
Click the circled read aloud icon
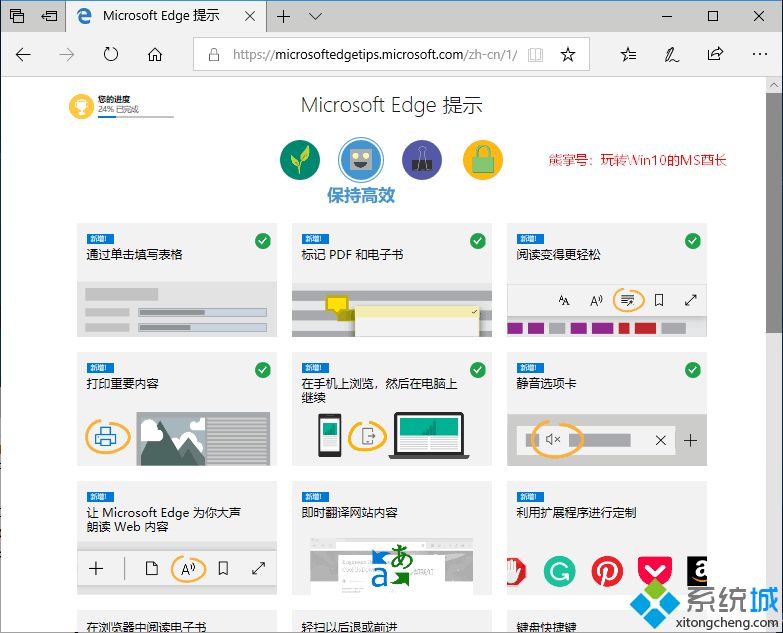coord(188,569)
